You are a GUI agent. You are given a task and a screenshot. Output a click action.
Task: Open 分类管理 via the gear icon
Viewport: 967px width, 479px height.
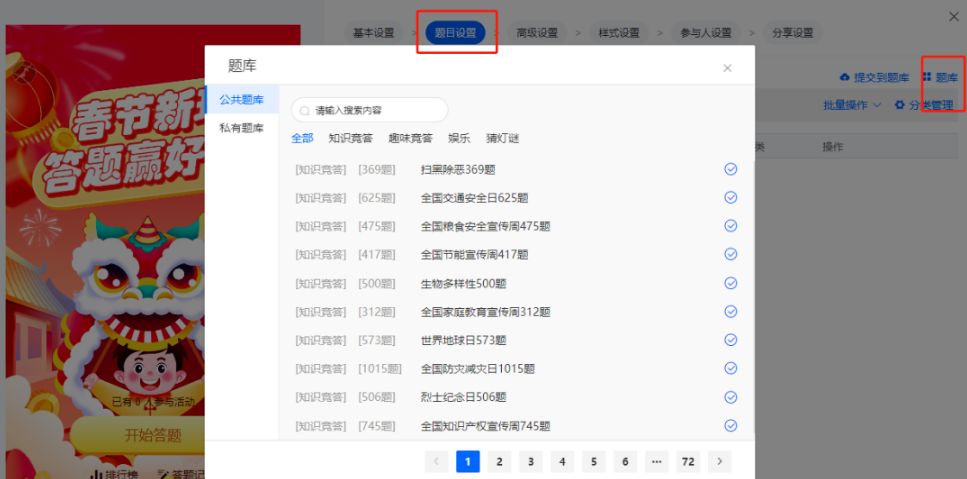(x=900, y=105)
